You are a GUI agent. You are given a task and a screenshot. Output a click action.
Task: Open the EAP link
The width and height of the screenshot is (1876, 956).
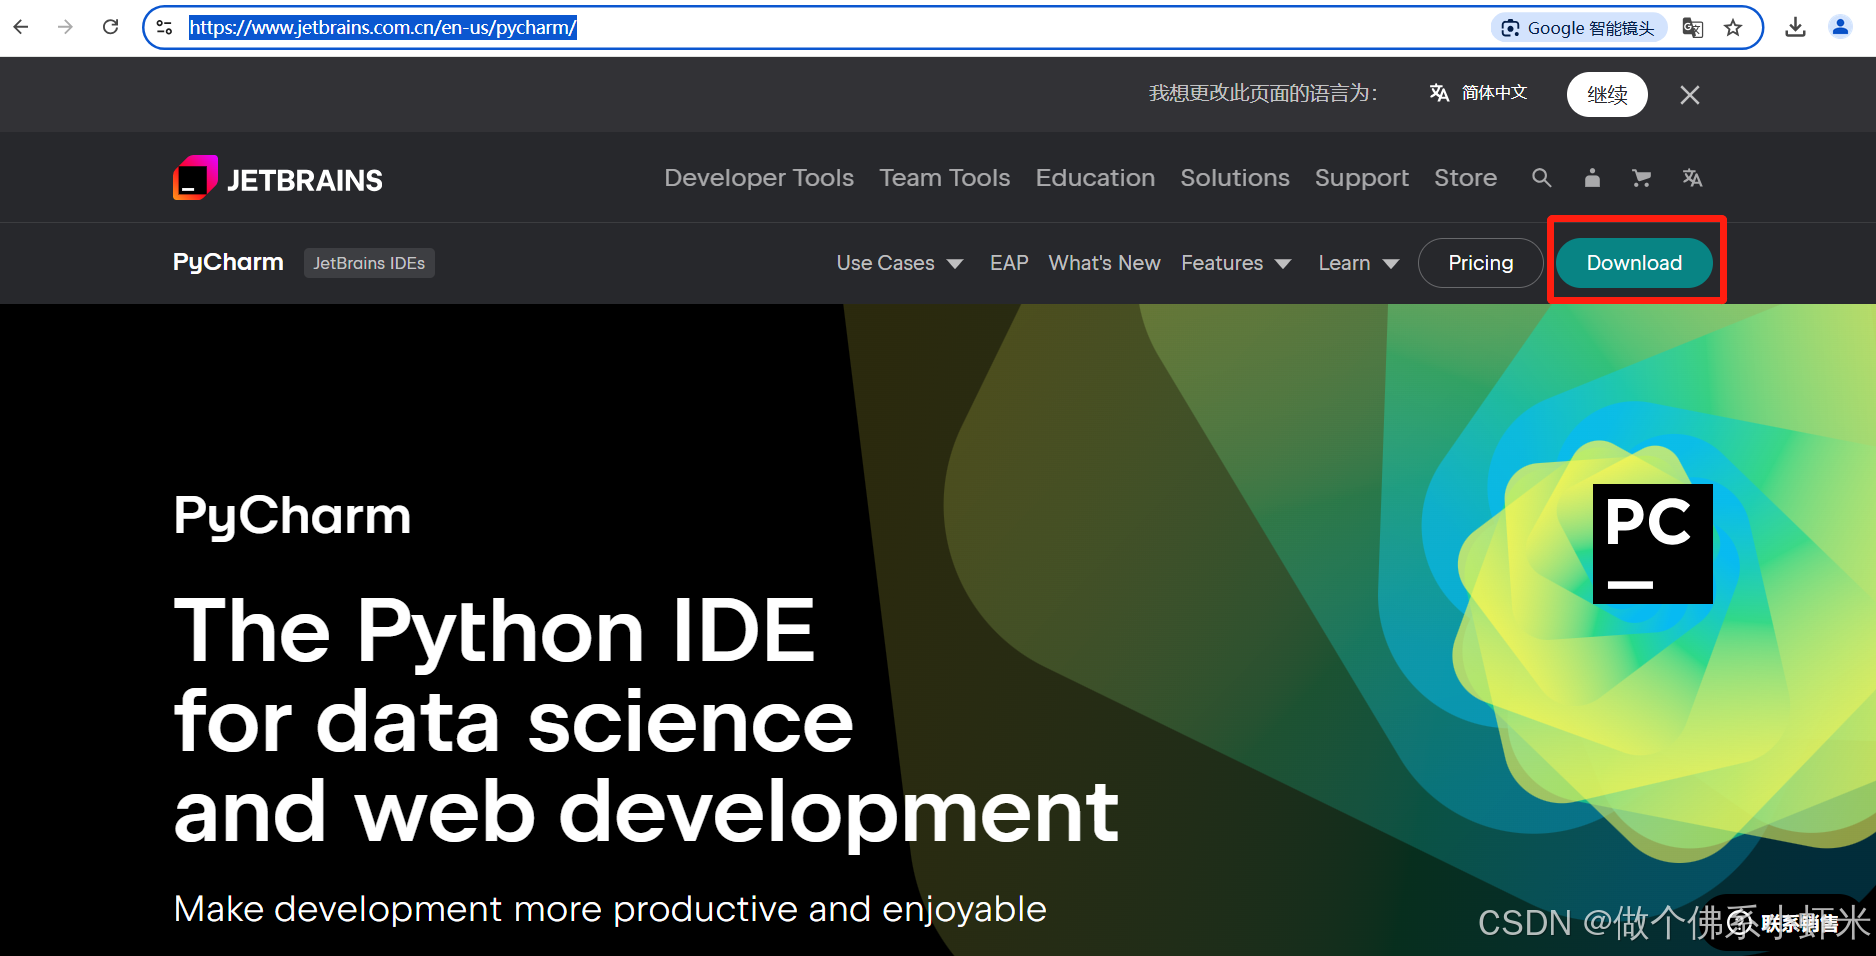pos(1009,263)
